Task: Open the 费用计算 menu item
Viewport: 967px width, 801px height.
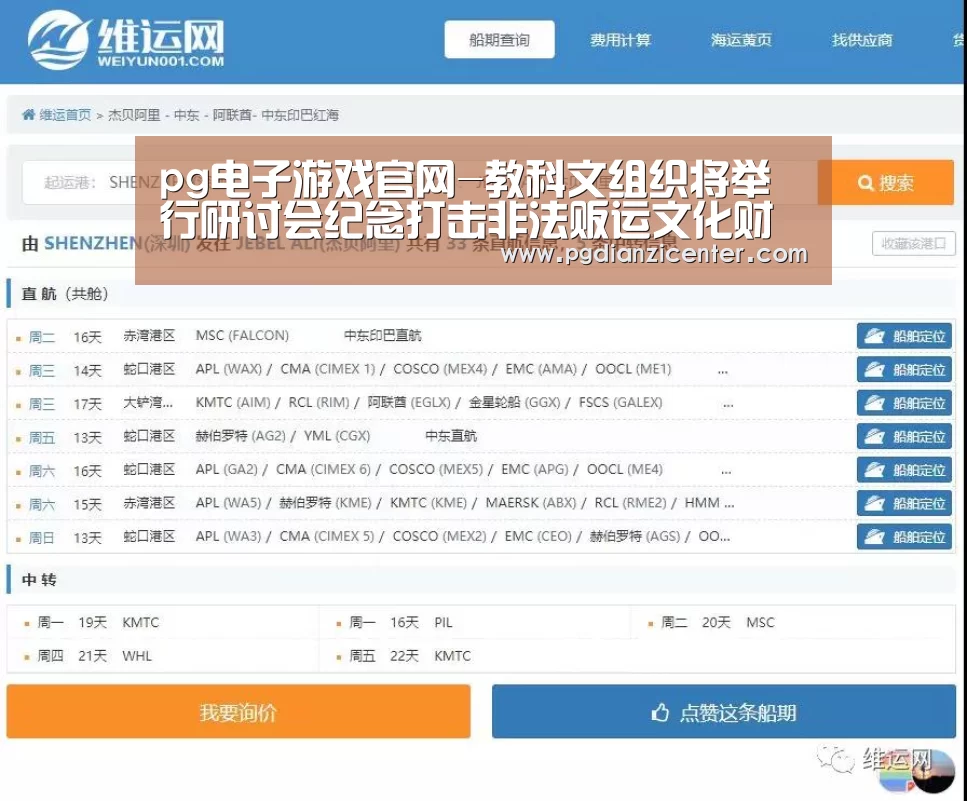Action: [x=620, y=40]
